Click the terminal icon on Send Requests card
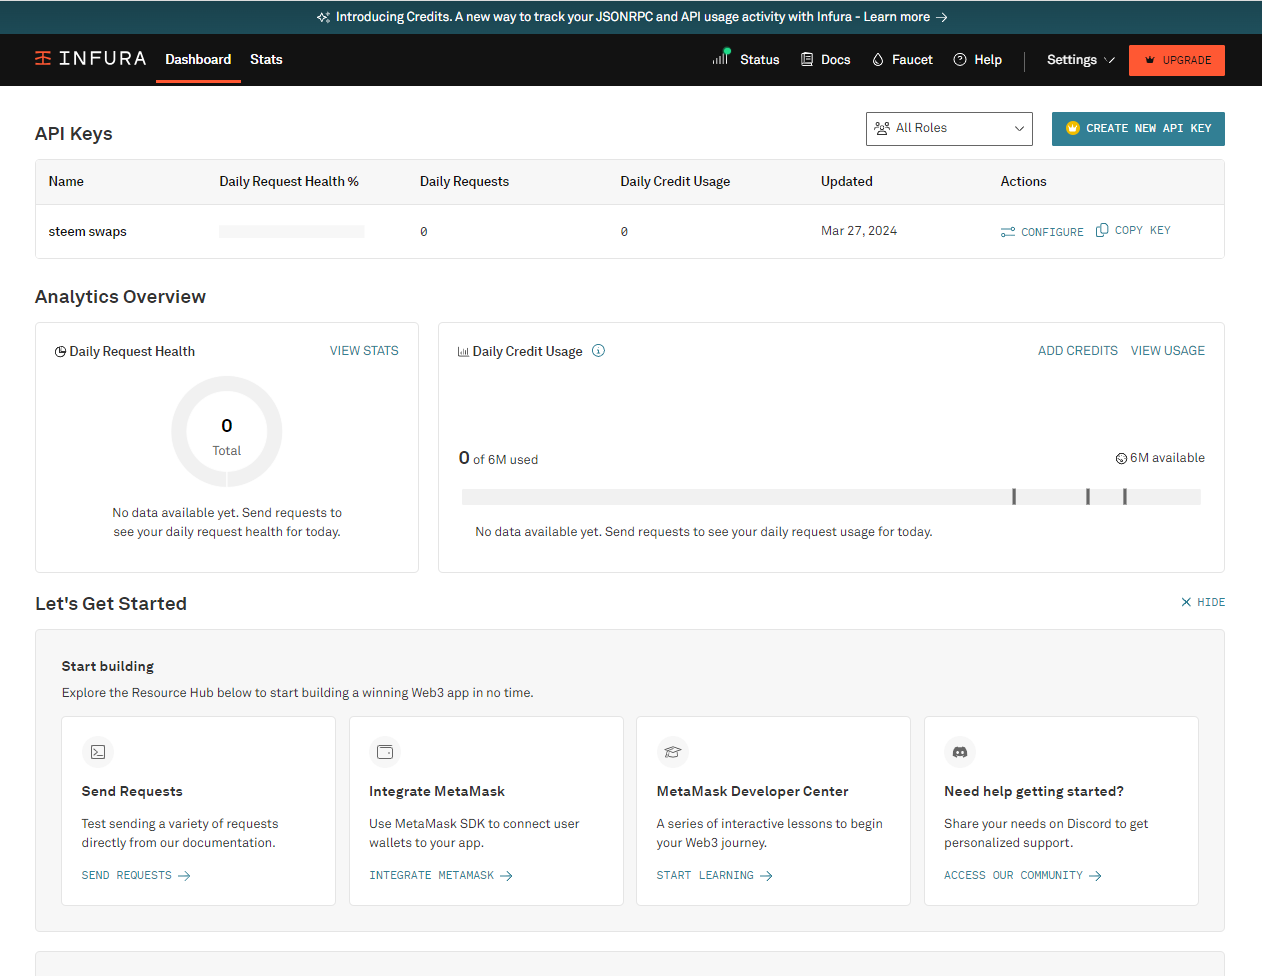The width and height of the screenshot is (1262, 976). [98, 752]
